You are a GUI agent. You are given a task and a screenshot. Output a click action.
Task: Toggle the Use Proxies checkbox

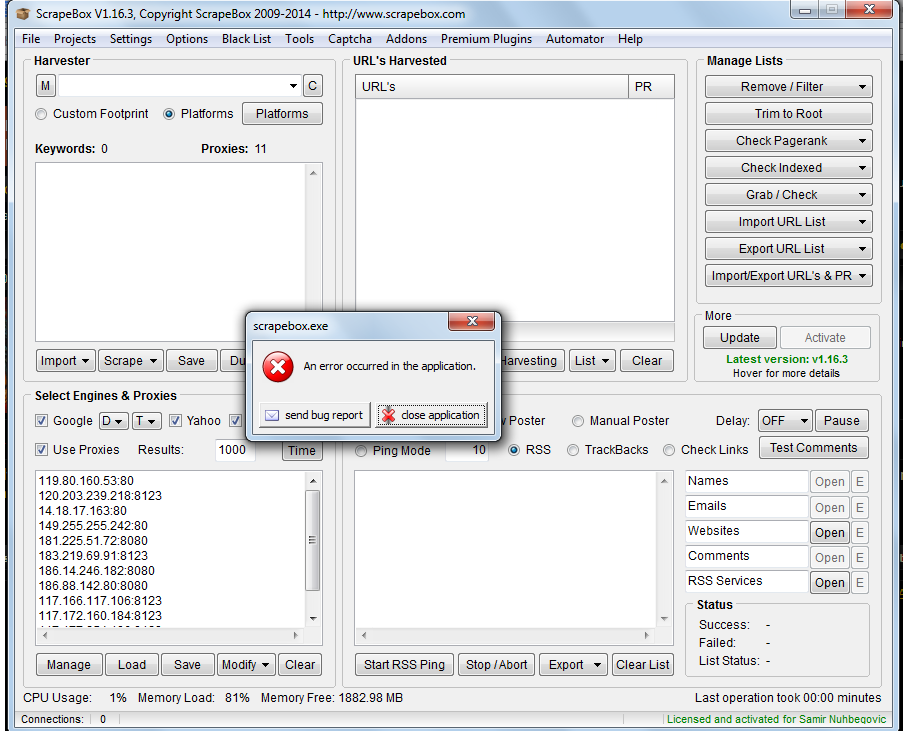coord(42,449)
